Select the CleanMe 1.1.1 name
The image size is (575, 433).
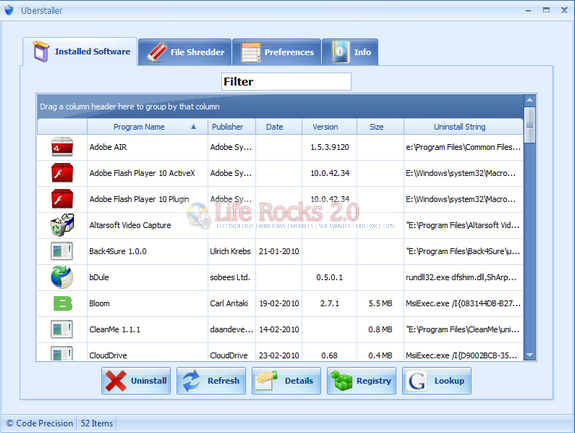[115, 329]
